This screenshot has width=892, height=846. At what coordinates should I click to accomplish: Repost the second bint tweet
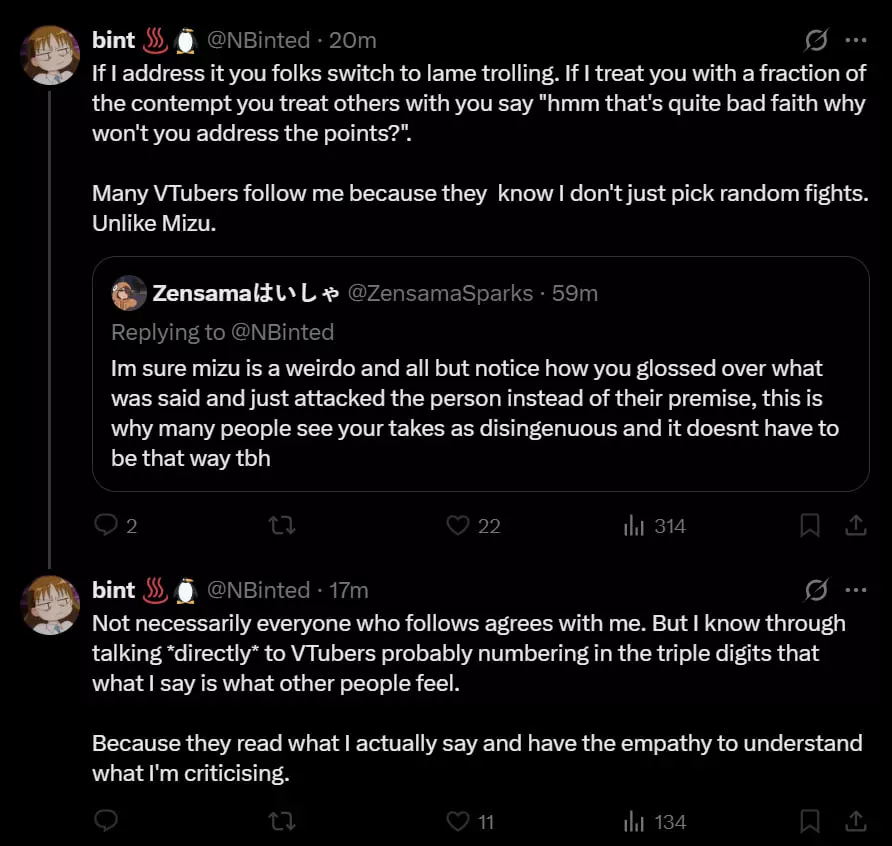(282, 821)
